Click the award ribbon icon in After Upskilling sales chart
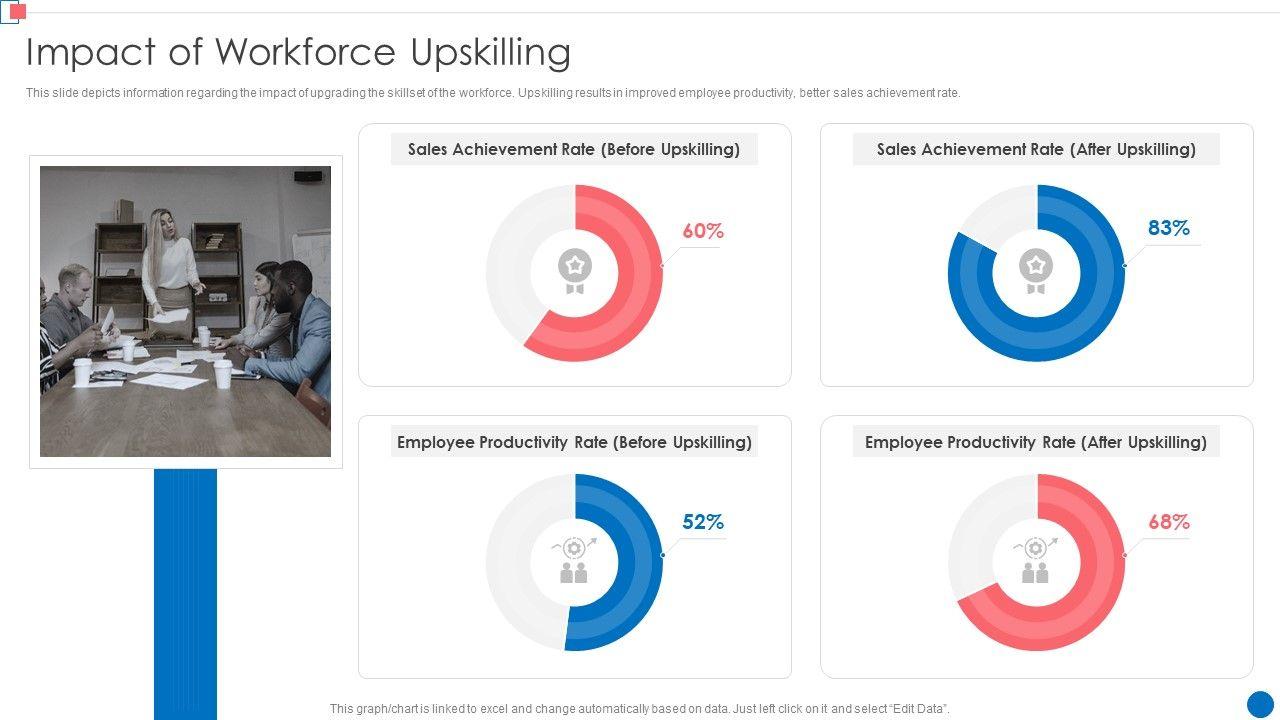This screenshot has width=1280, height=720. [x=1036, y=272]
